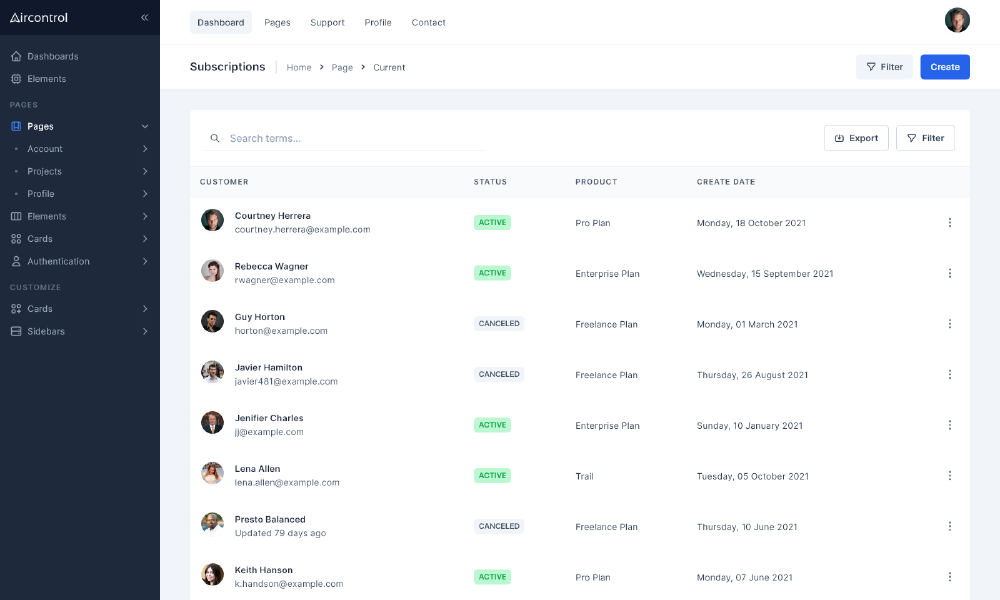Go to Home breadcrumb link
The image size is (1000, 600).
pyautogui.click(x=299, y=67)
